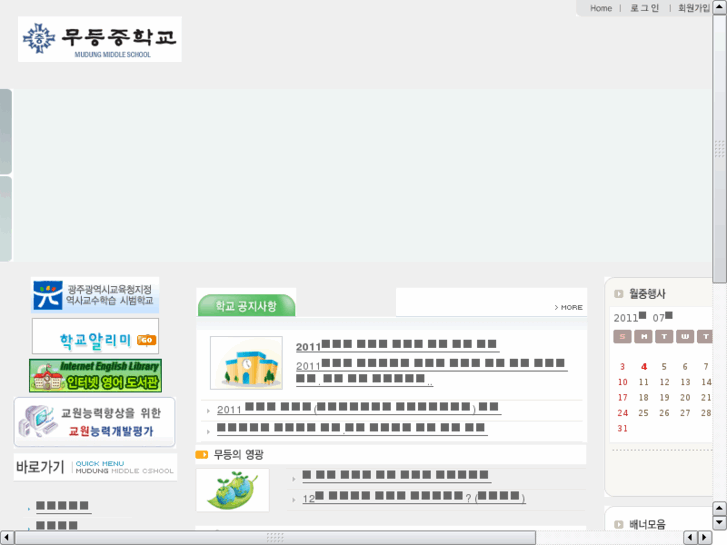Click the Wednesday W column header
Image resolution: width=727 pixels, height=545 pixels.
[x=685, y=336]
